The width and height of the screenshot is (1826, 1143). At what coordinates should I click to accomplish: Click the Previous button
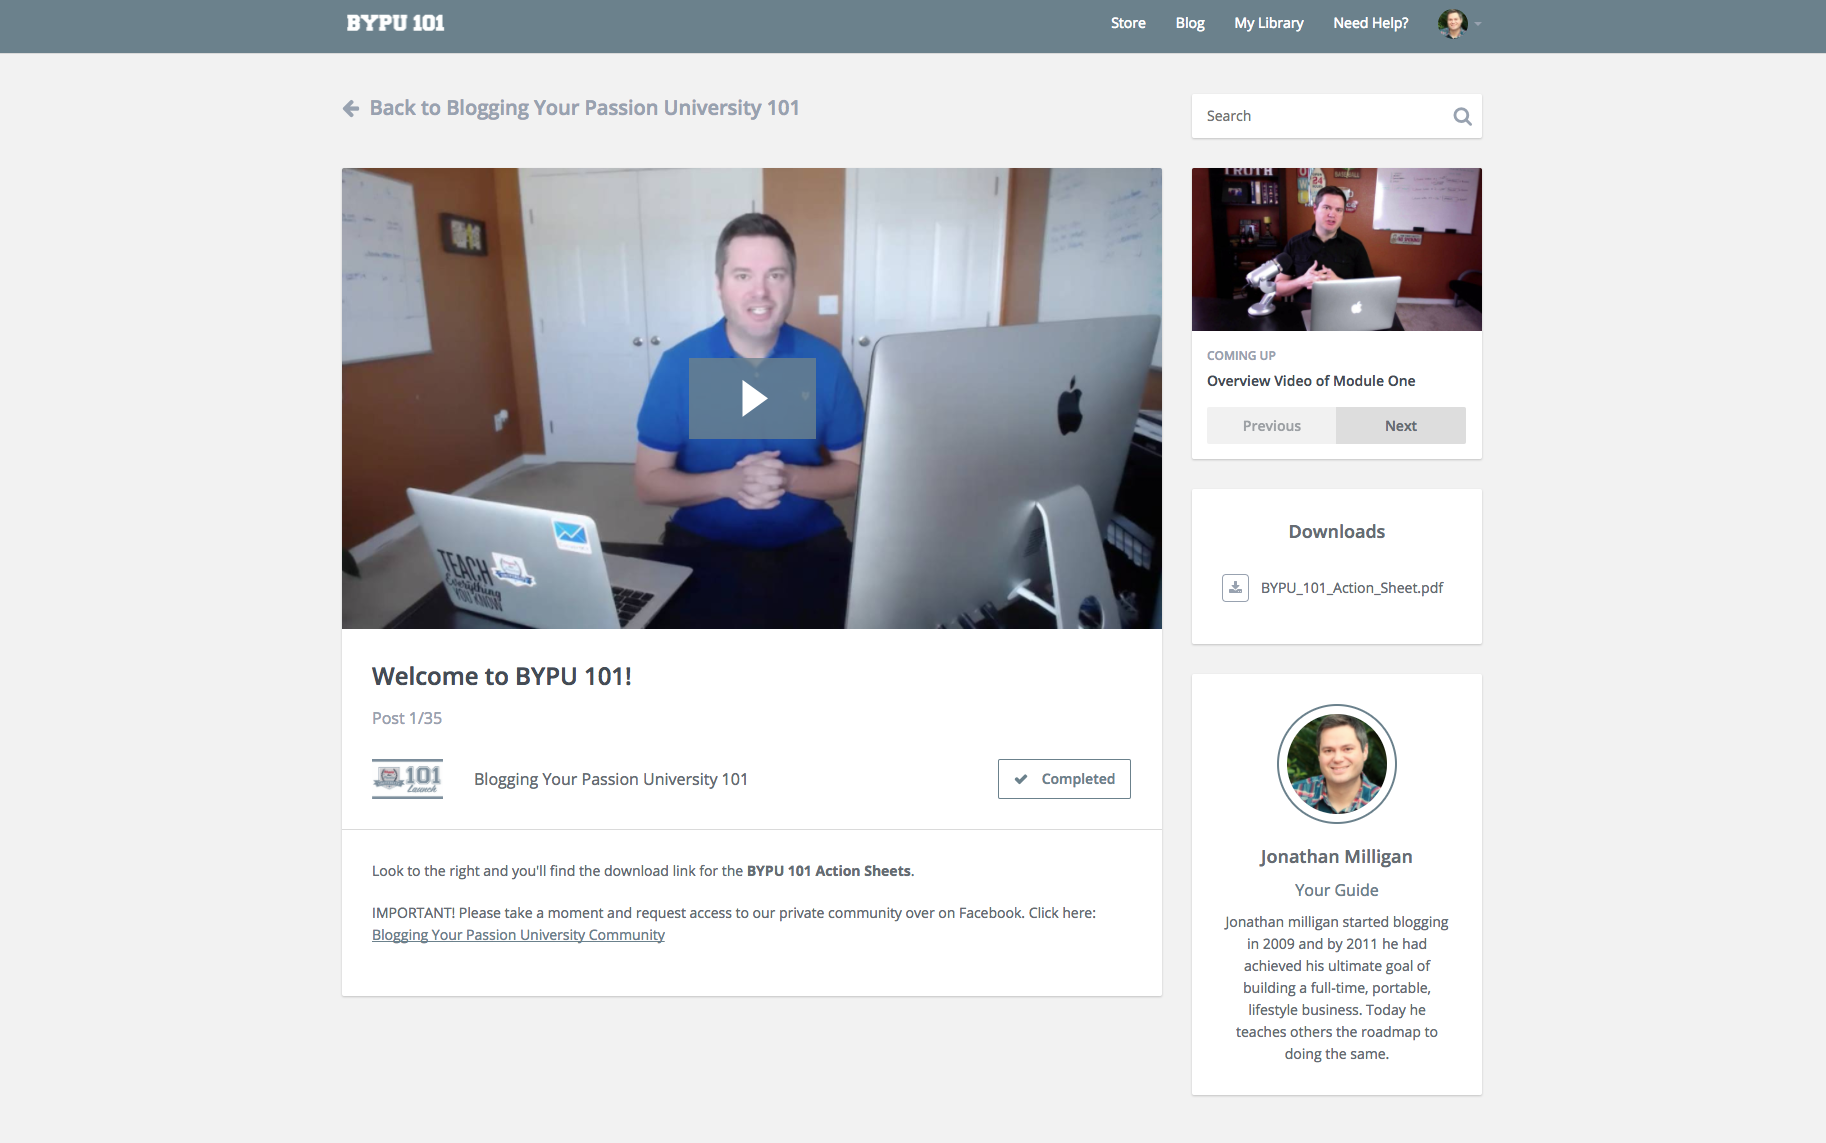1271,426
